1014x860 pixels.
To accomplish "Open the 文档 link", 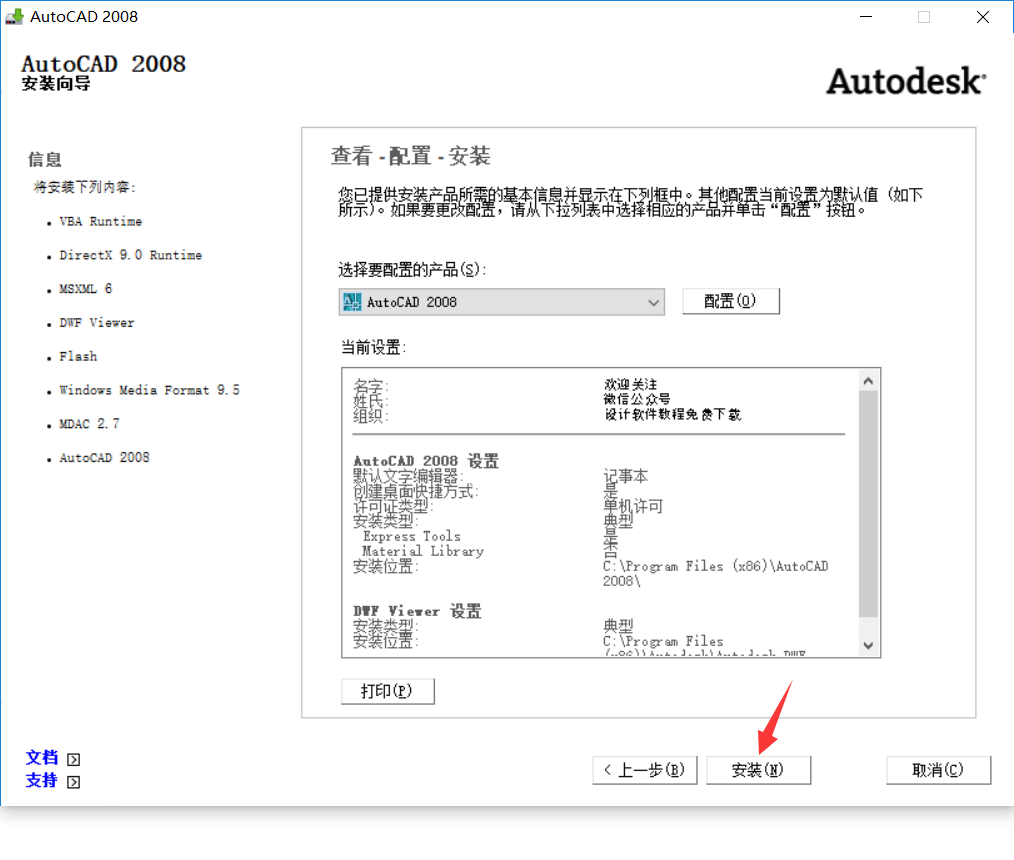I will (x=42, y=758).
